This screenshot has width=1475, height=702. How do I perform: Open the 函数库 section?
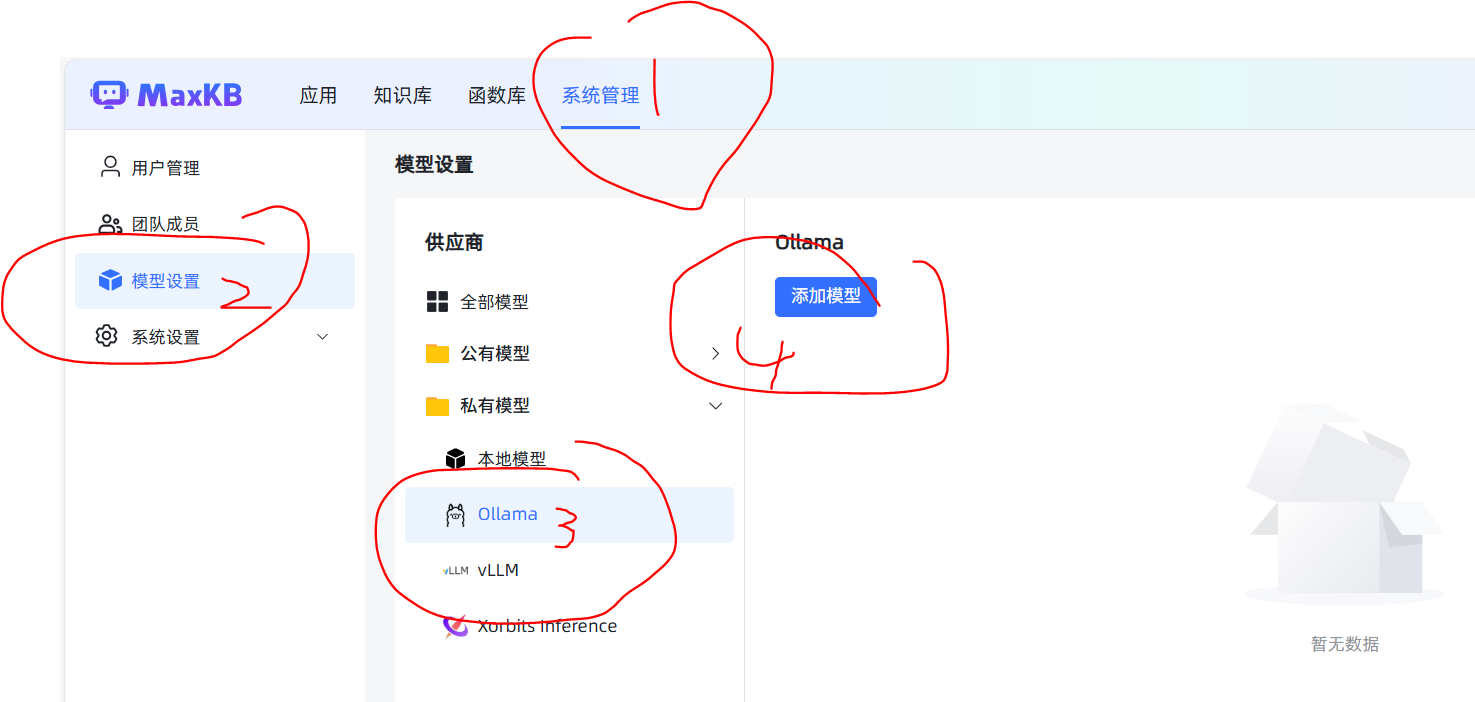pyautogui.click(x=497, y=94)
